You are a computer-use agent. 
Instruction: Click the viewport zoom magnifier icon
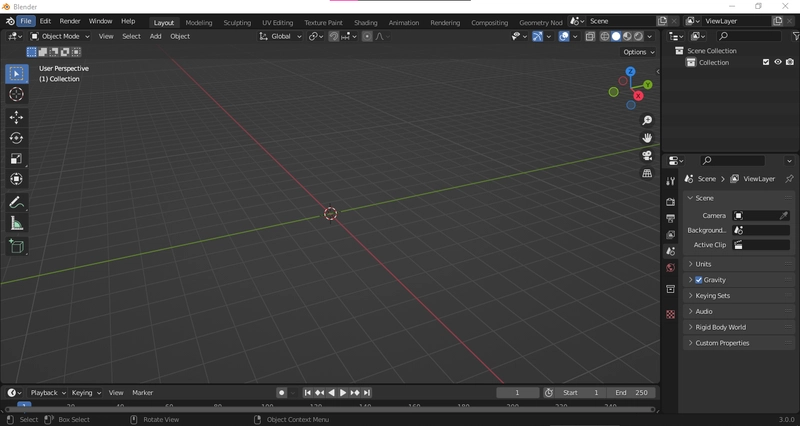pyautogui.click(x=647, y=120)
